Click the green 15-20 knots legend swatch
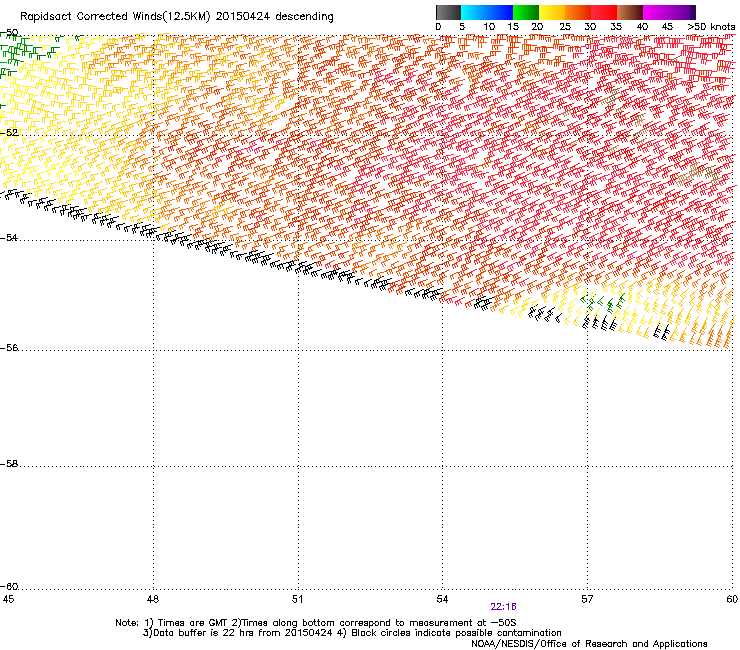Image resolution: width=740 pixels, height=650 pixels. 526,12
